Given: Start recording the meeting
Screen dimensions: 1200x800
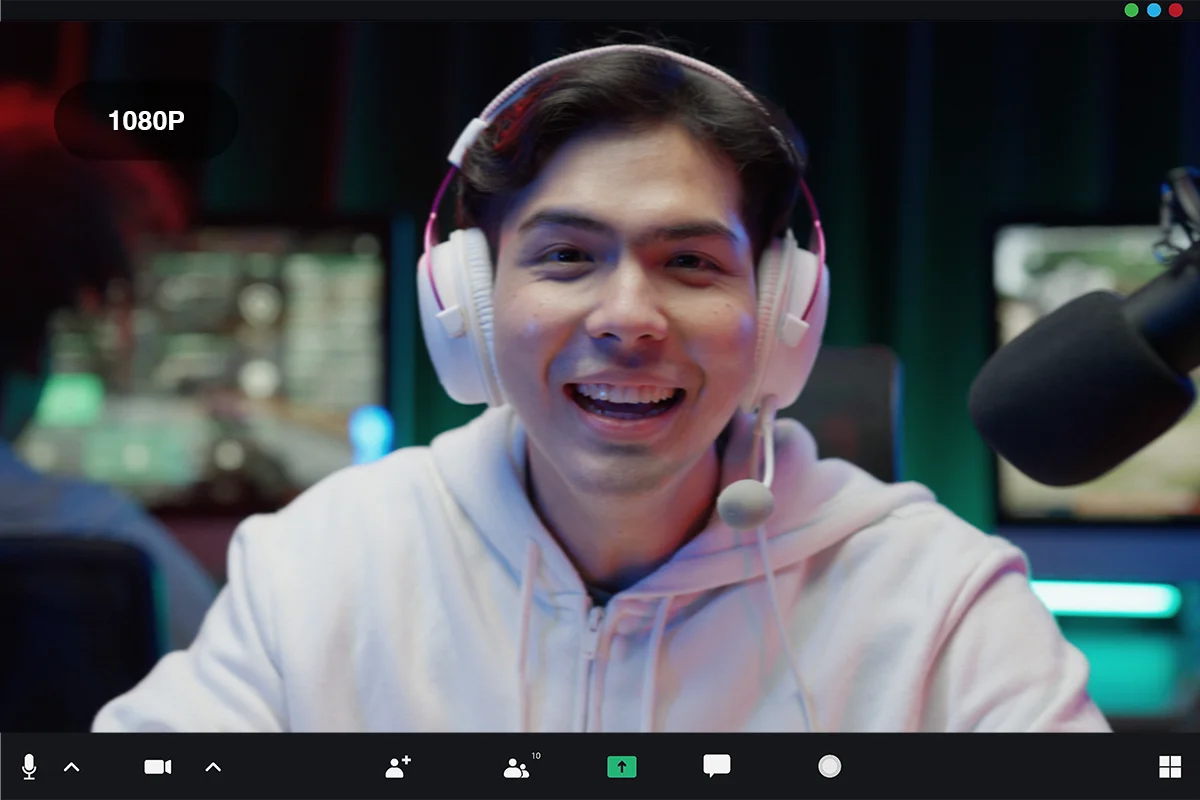Looking at the screenshot, I should tap(829, 767).
